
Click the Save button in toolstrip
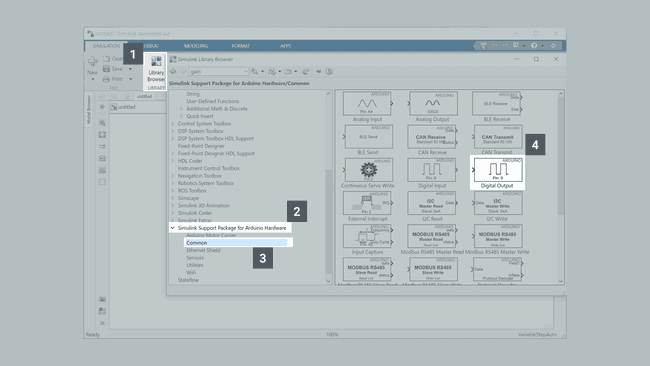(113, 69)
